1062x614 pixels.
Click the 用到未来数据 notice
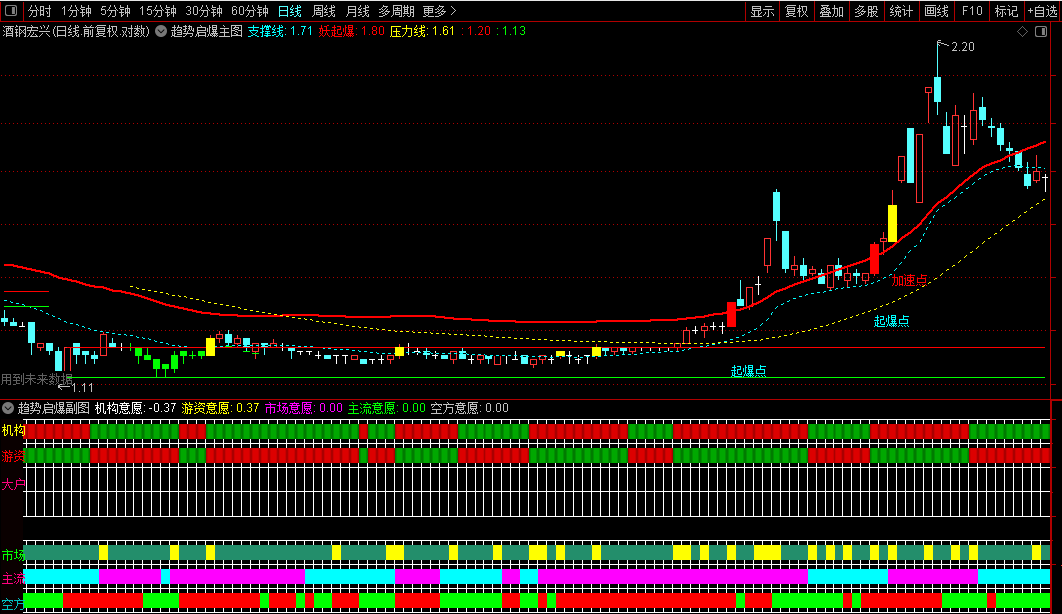pos(36,379)
